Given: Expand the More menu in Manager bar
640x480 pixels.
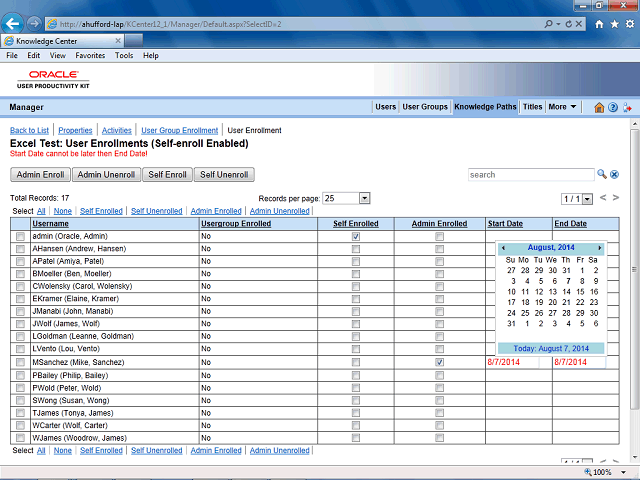Looking at the screenshot, I should 562,107.
